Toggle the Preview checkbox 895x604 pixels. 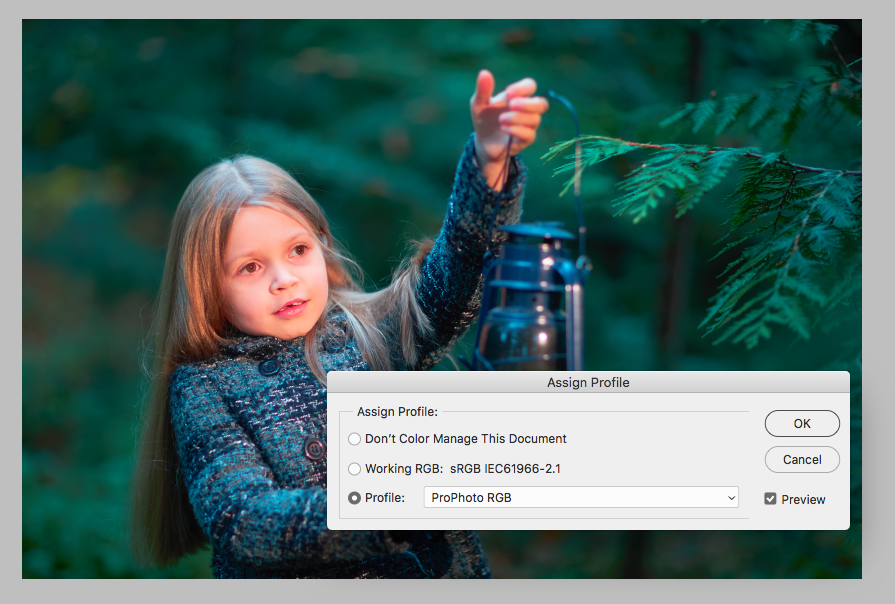click(x=770, y=499)
